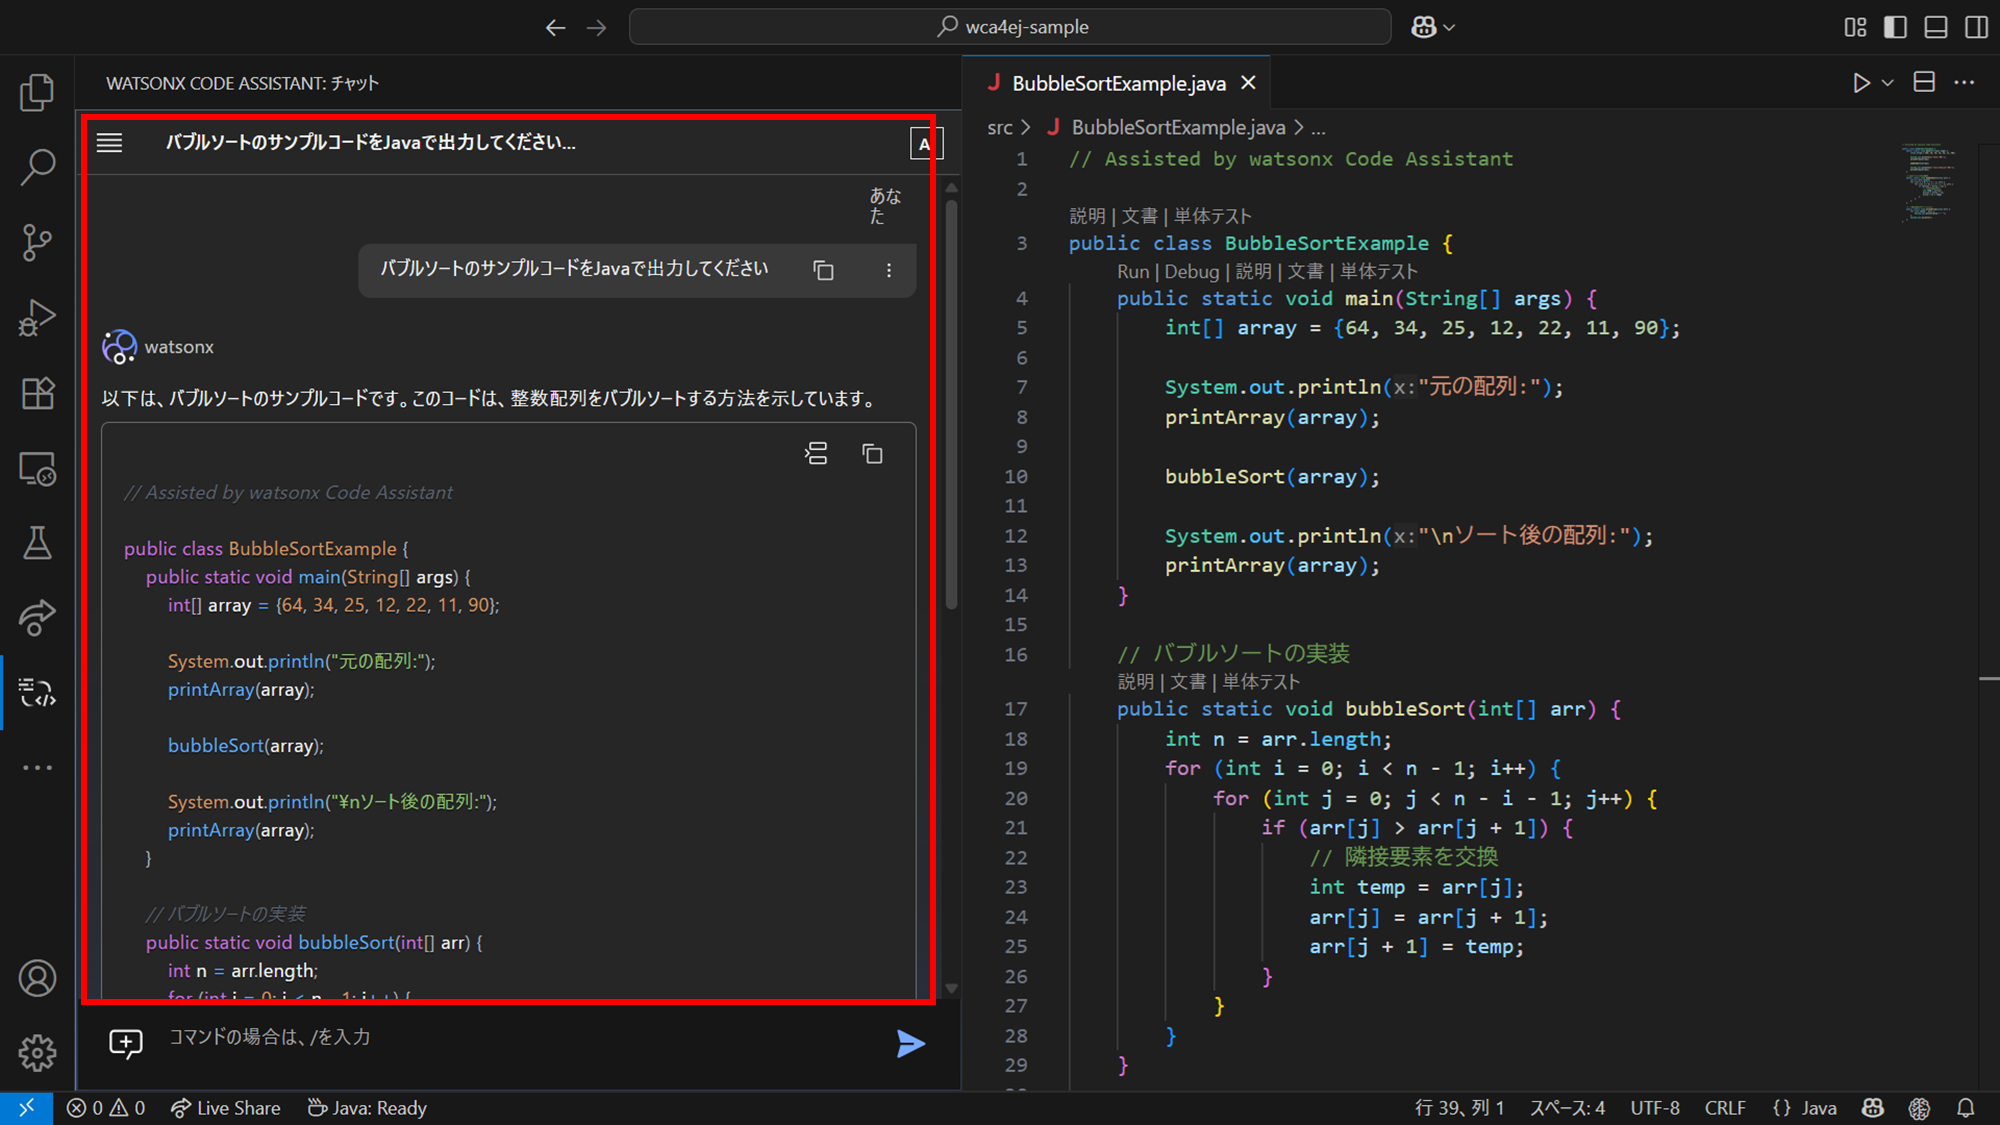Toggle the primary side bar layout
The height and width of the screenshot is (1125, 2000).
1895,27
